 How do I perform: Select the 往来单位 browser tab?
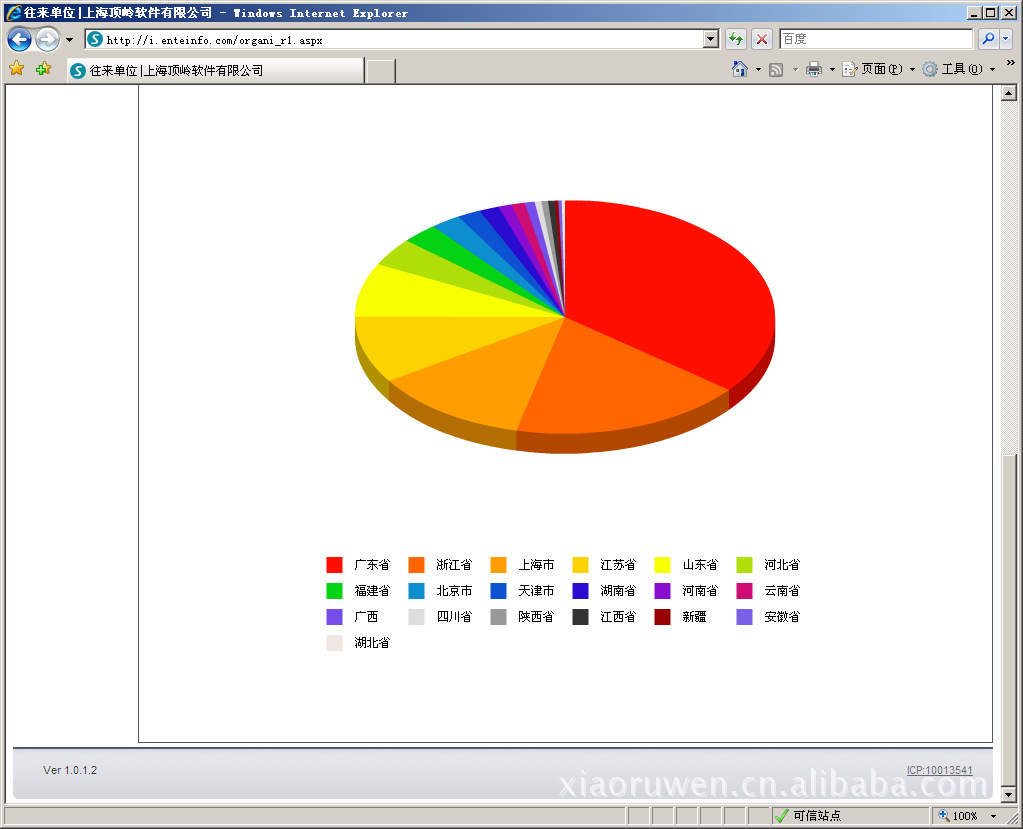215,71
